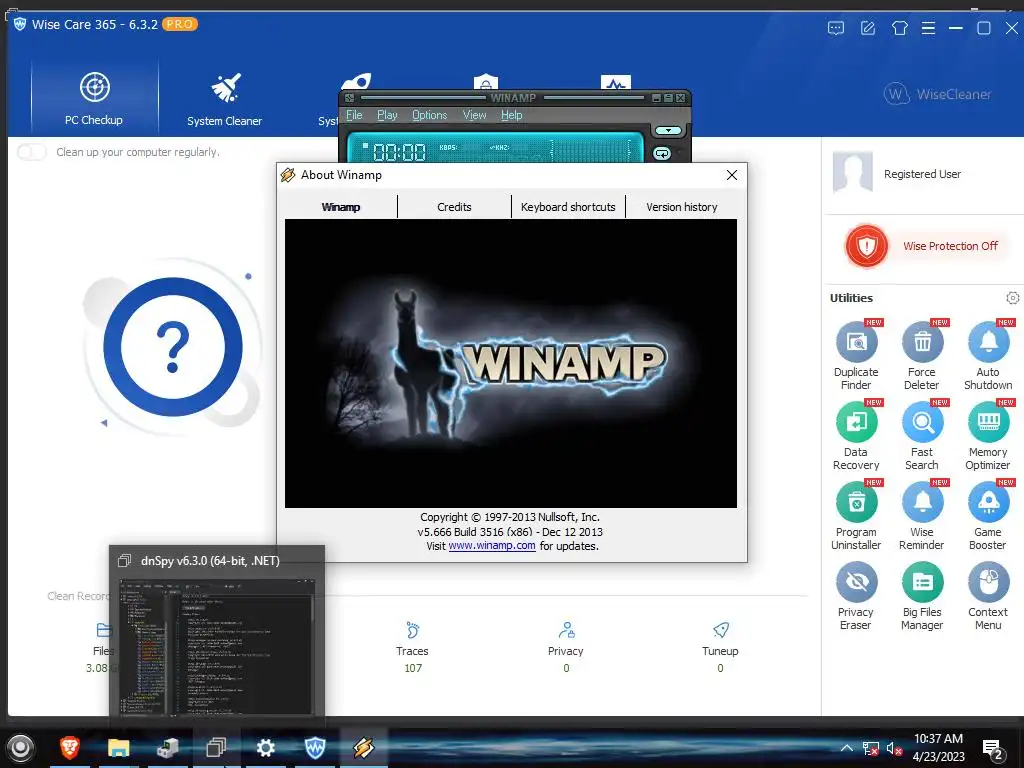Select the Winamp tab in About dialog
Image resolution: width=1024 pixels, height=768 pixels.
pos(340,207)
